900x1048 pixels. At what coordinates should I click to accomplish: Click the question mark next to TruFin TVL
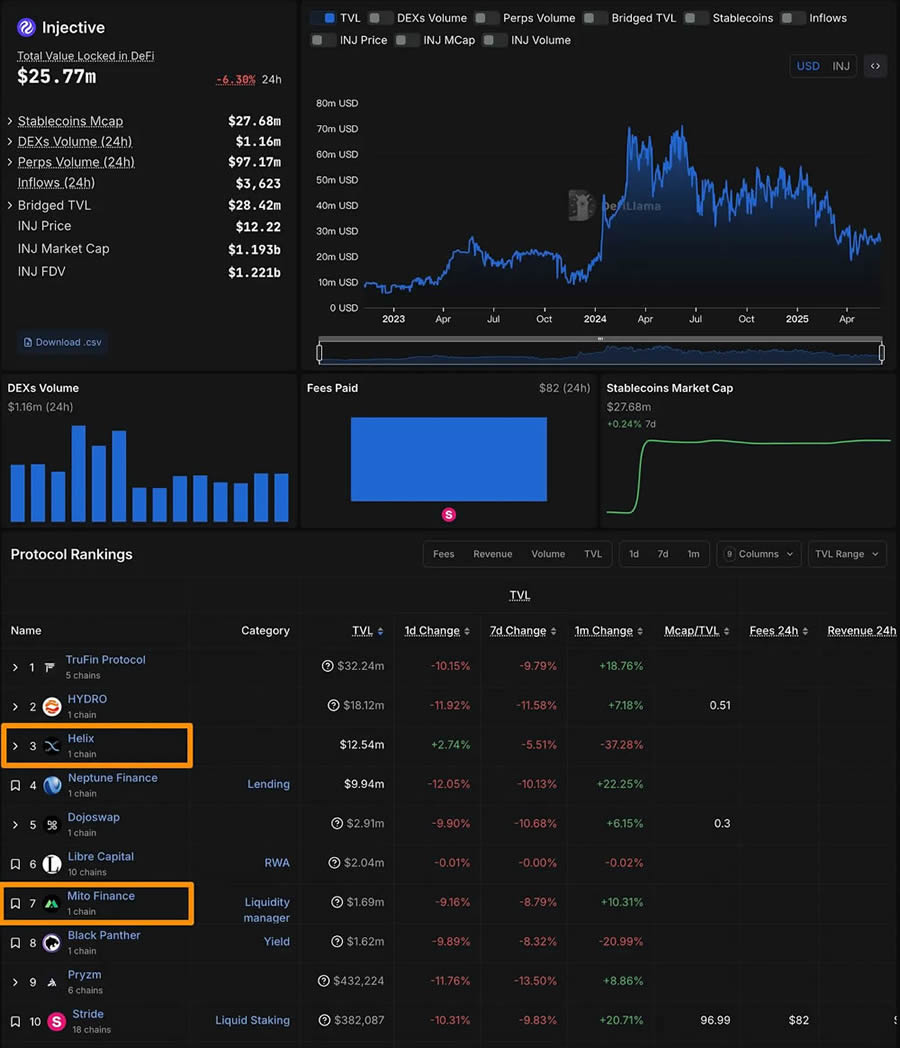[328, 666]
